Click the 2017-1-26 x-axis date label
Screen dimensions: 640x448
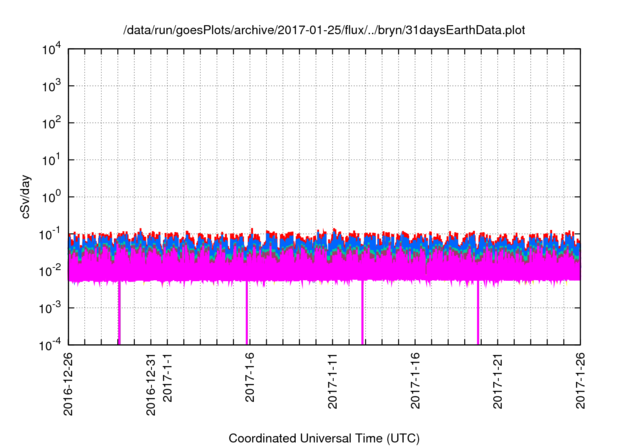[580, 380]
